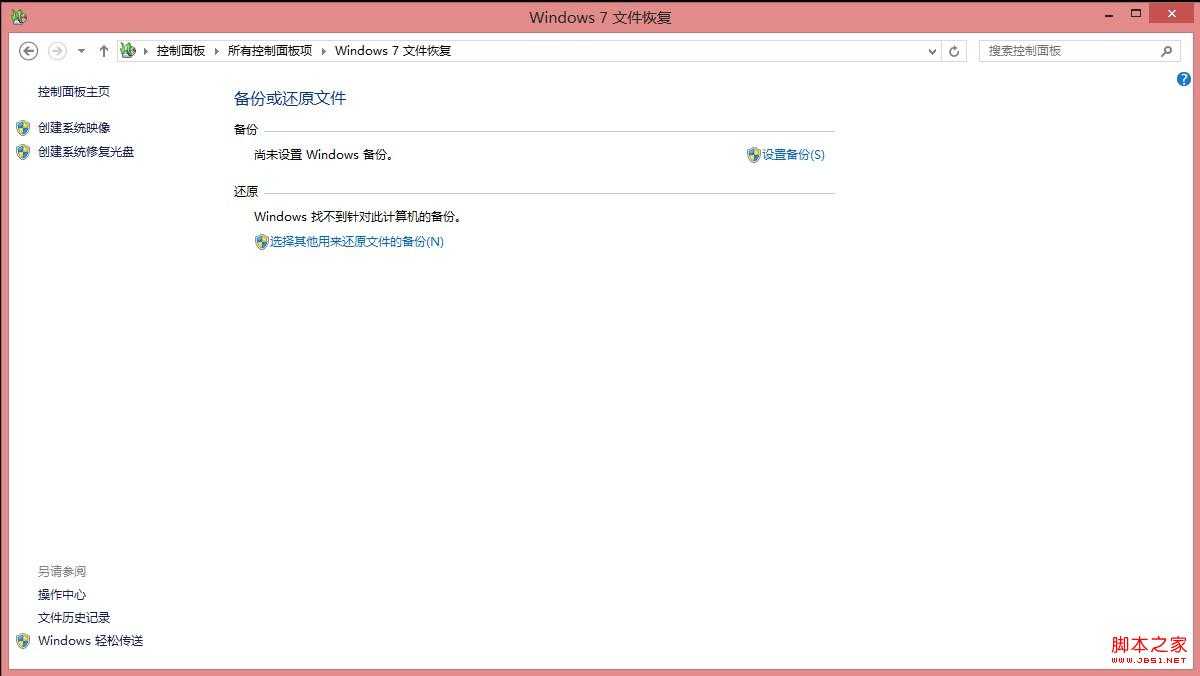The image size is (1200, 676).
Task: Click the control panel icon in address bar
Action: [x=128, y=50]
